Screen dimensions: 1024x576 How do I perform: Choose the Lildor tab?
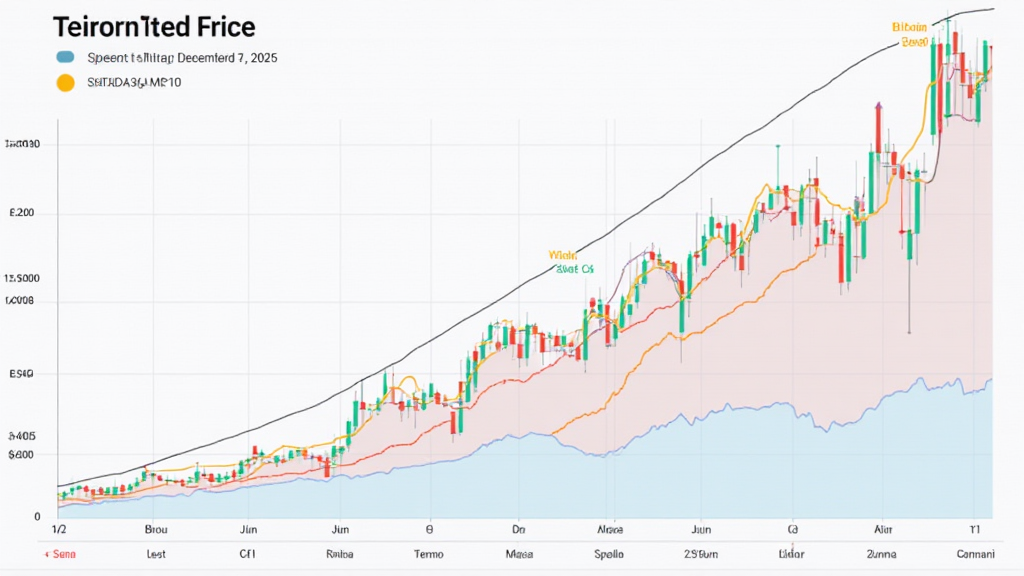pyautogui.click(x=790, y=552)
